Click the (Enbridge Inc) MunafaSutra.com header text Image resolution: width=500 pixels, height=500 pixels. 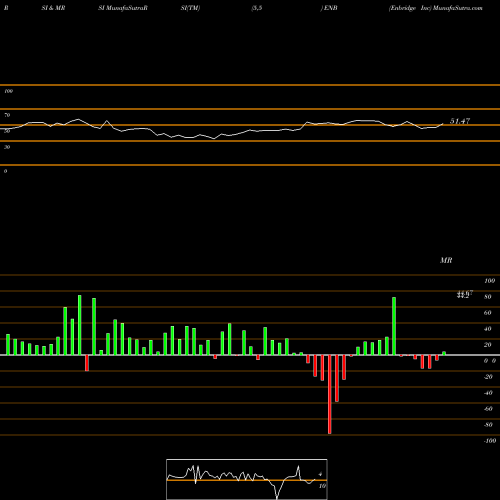pyautogui.click(x=435, y=8)
